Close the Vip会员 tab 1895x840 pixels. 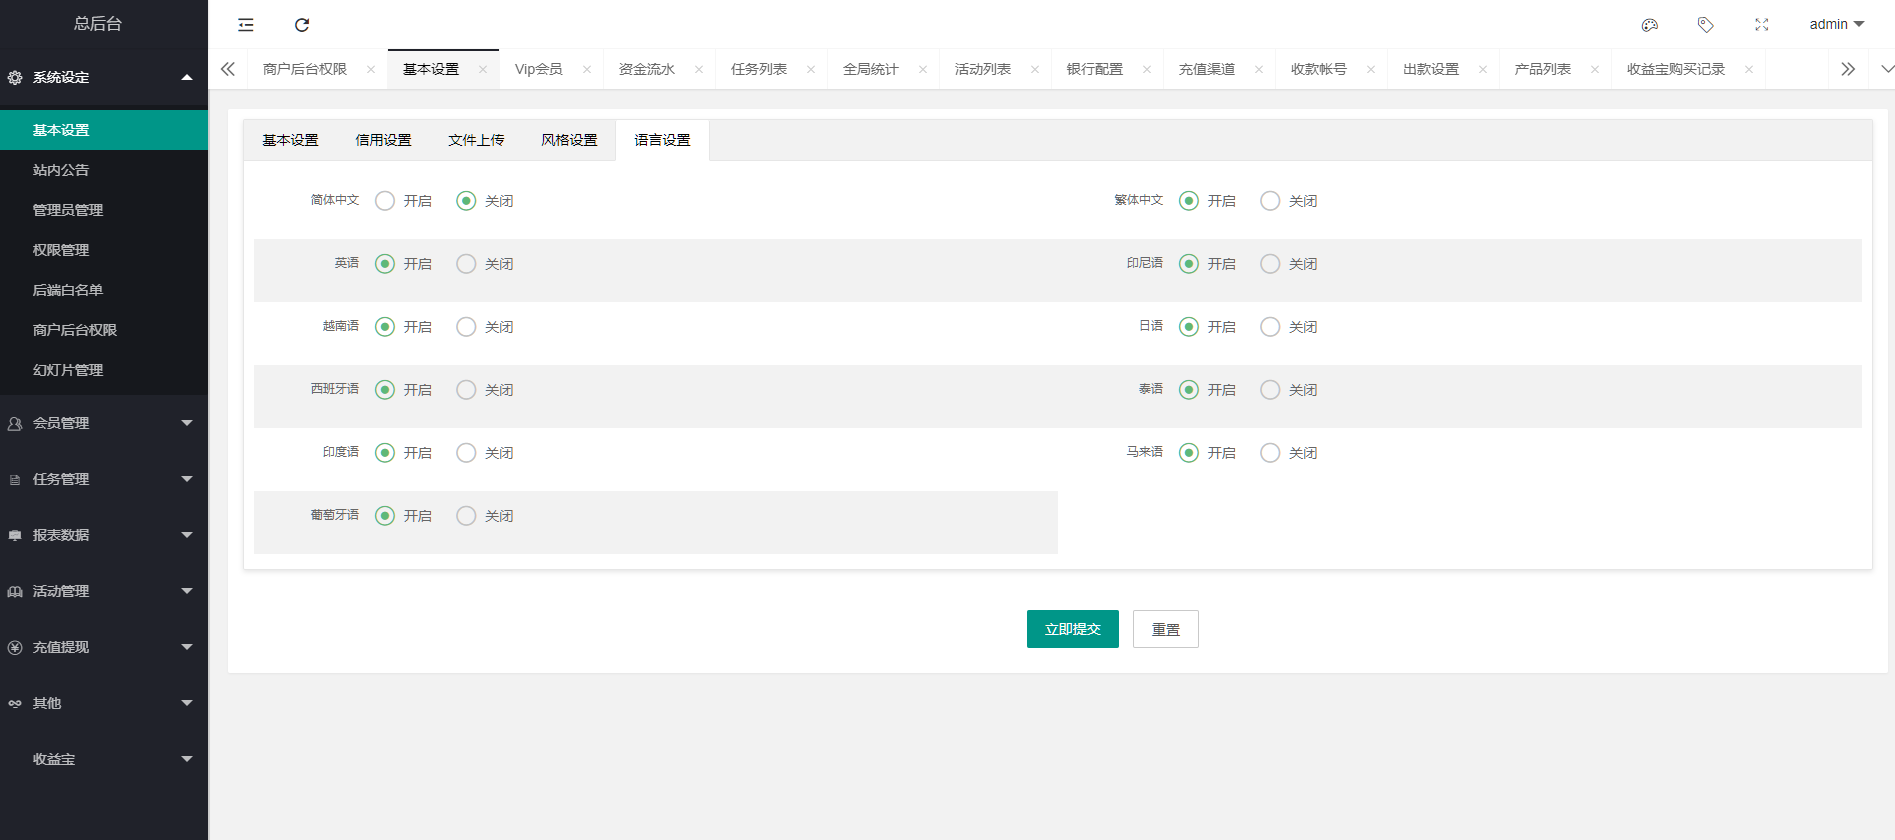(x=587, y=70)
